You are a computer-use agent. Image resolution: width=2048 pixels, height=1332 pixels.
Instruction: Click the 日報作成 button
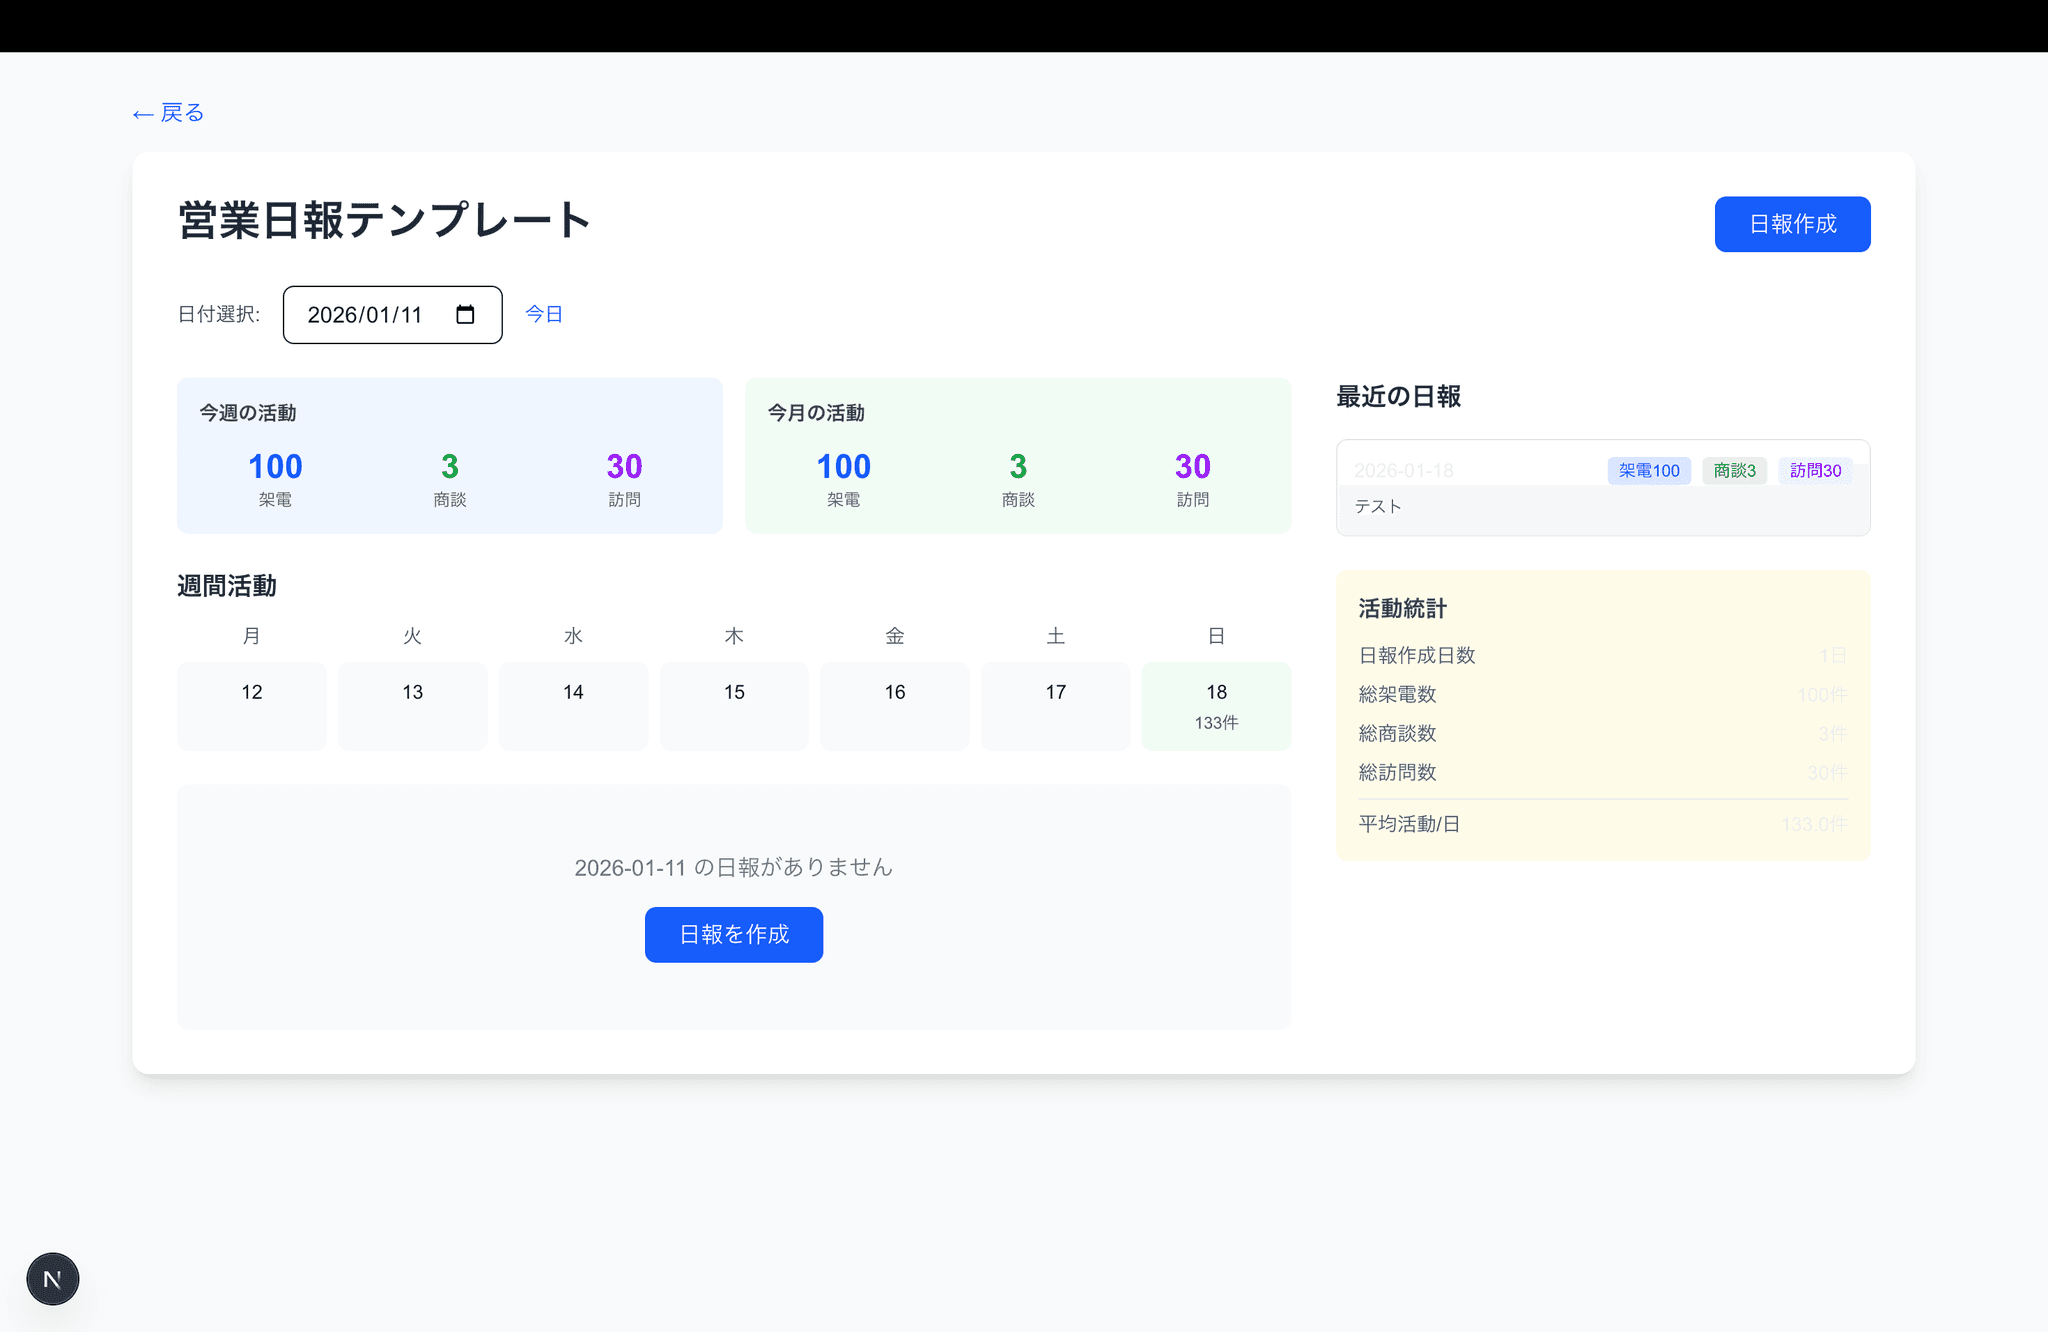tap(1792, 224)
